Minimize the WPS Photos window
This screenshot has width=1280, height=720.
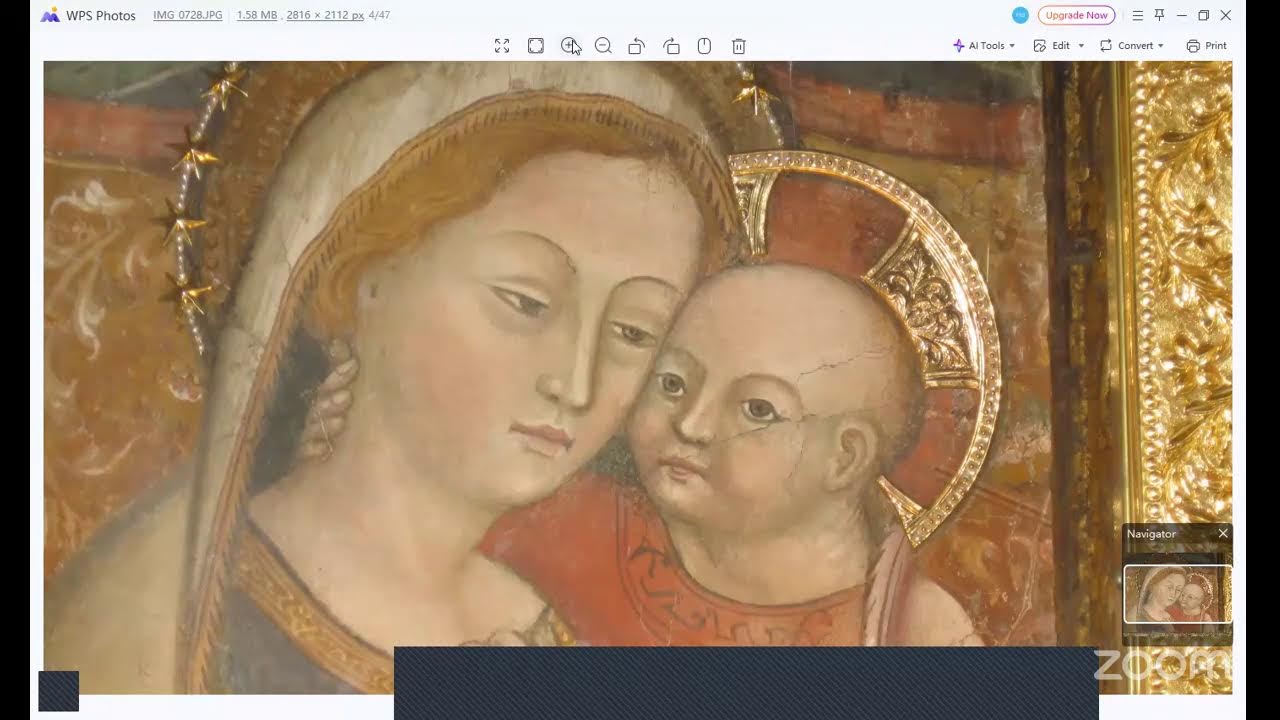[1181, 15]
